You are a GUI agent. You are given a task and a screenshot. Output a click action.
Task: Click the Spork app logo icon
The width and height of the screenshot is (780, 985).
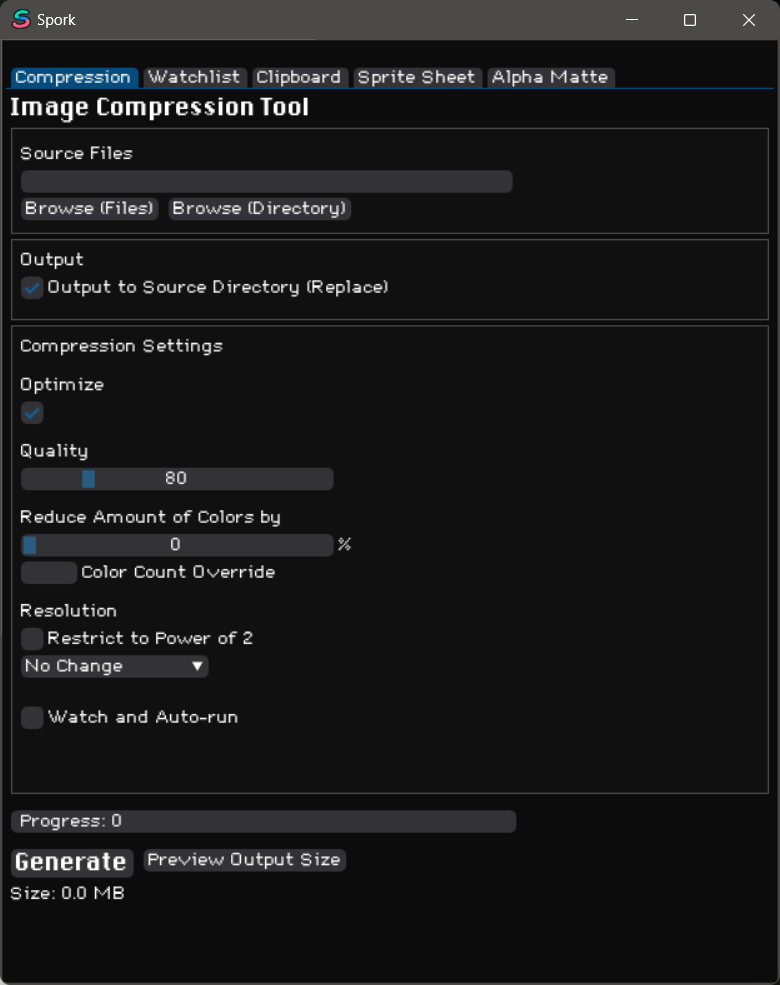point(20,19)
